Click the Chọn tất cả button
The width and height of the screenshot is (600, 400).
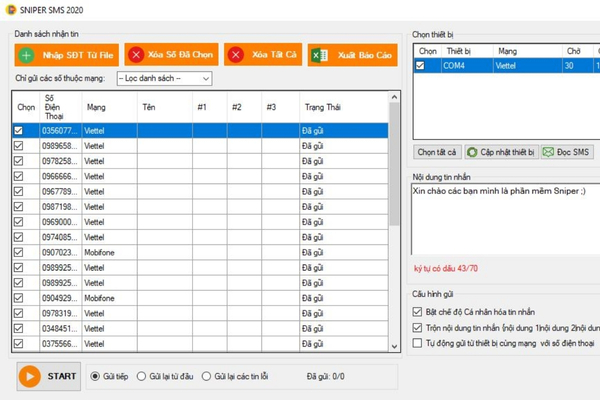tap(437, 152)
